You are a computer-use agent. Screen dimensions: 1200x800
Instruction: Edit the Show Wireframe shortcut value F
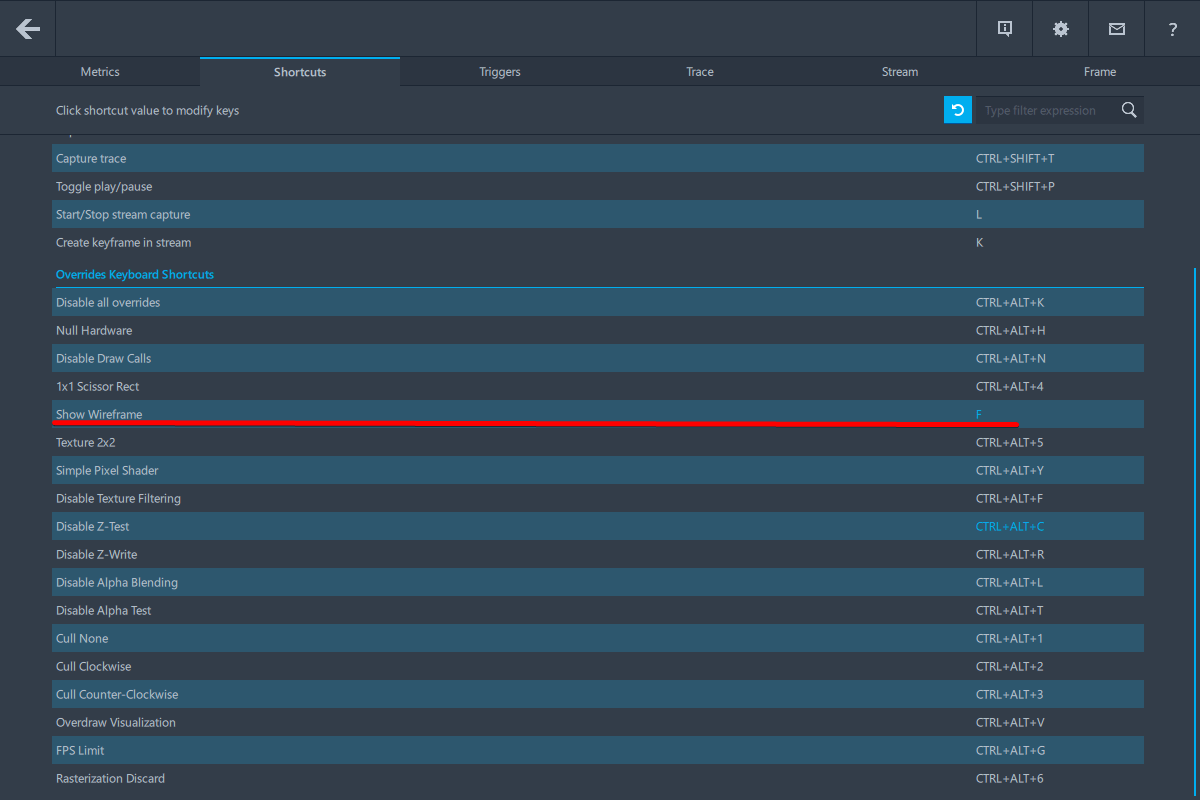coord(979,414)
